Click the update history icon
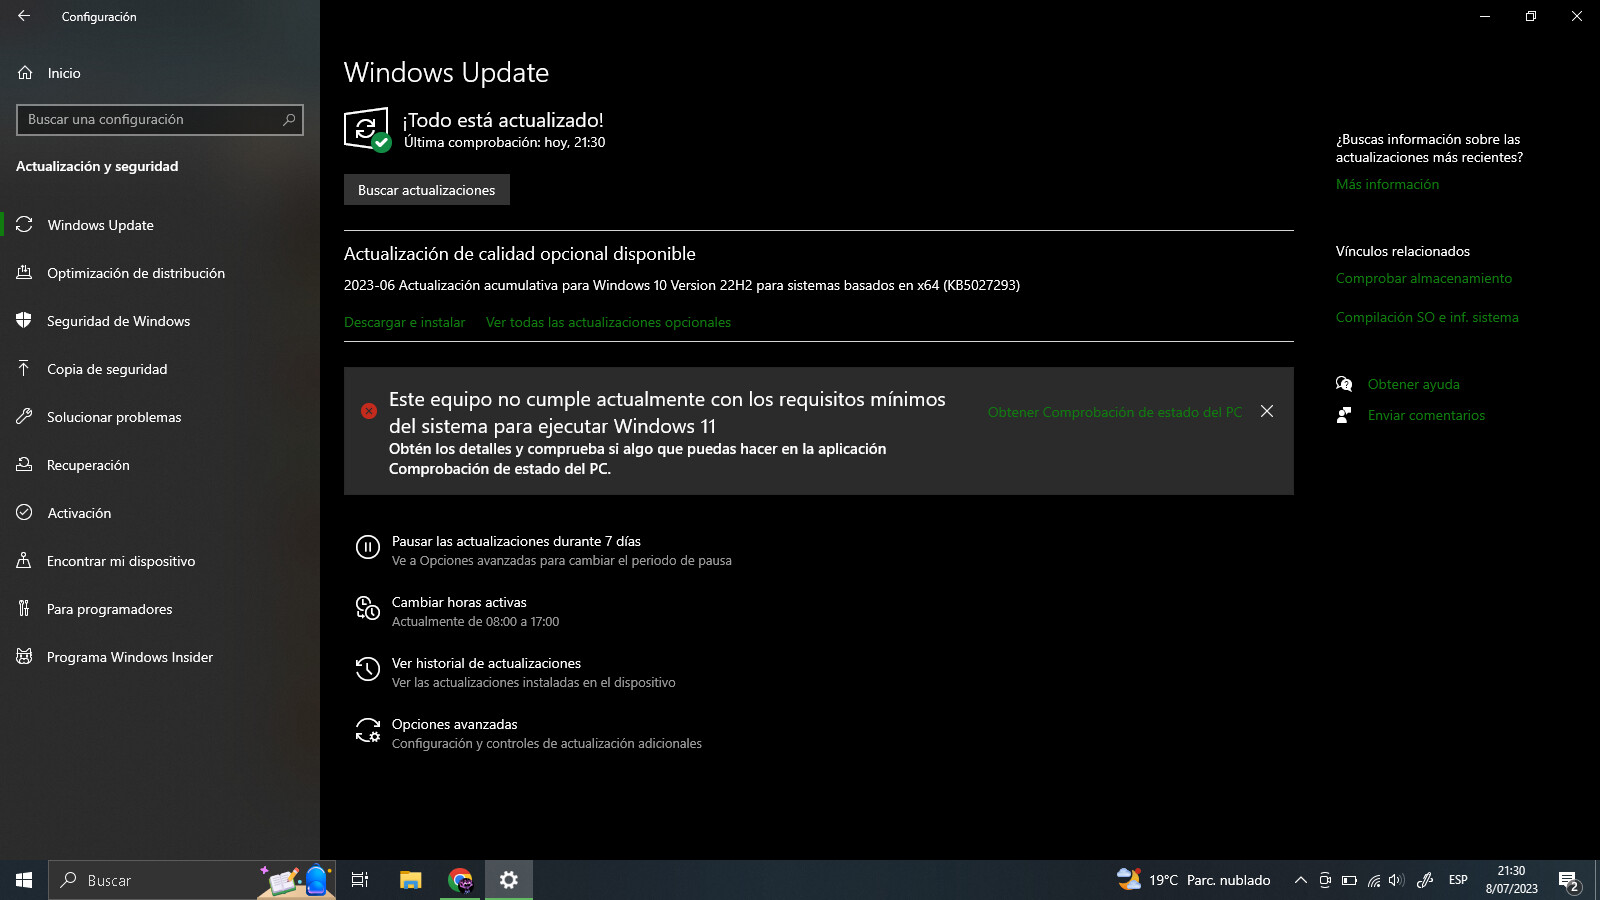The height and width of the screenshot is (900, 1600). coord(367,669)
